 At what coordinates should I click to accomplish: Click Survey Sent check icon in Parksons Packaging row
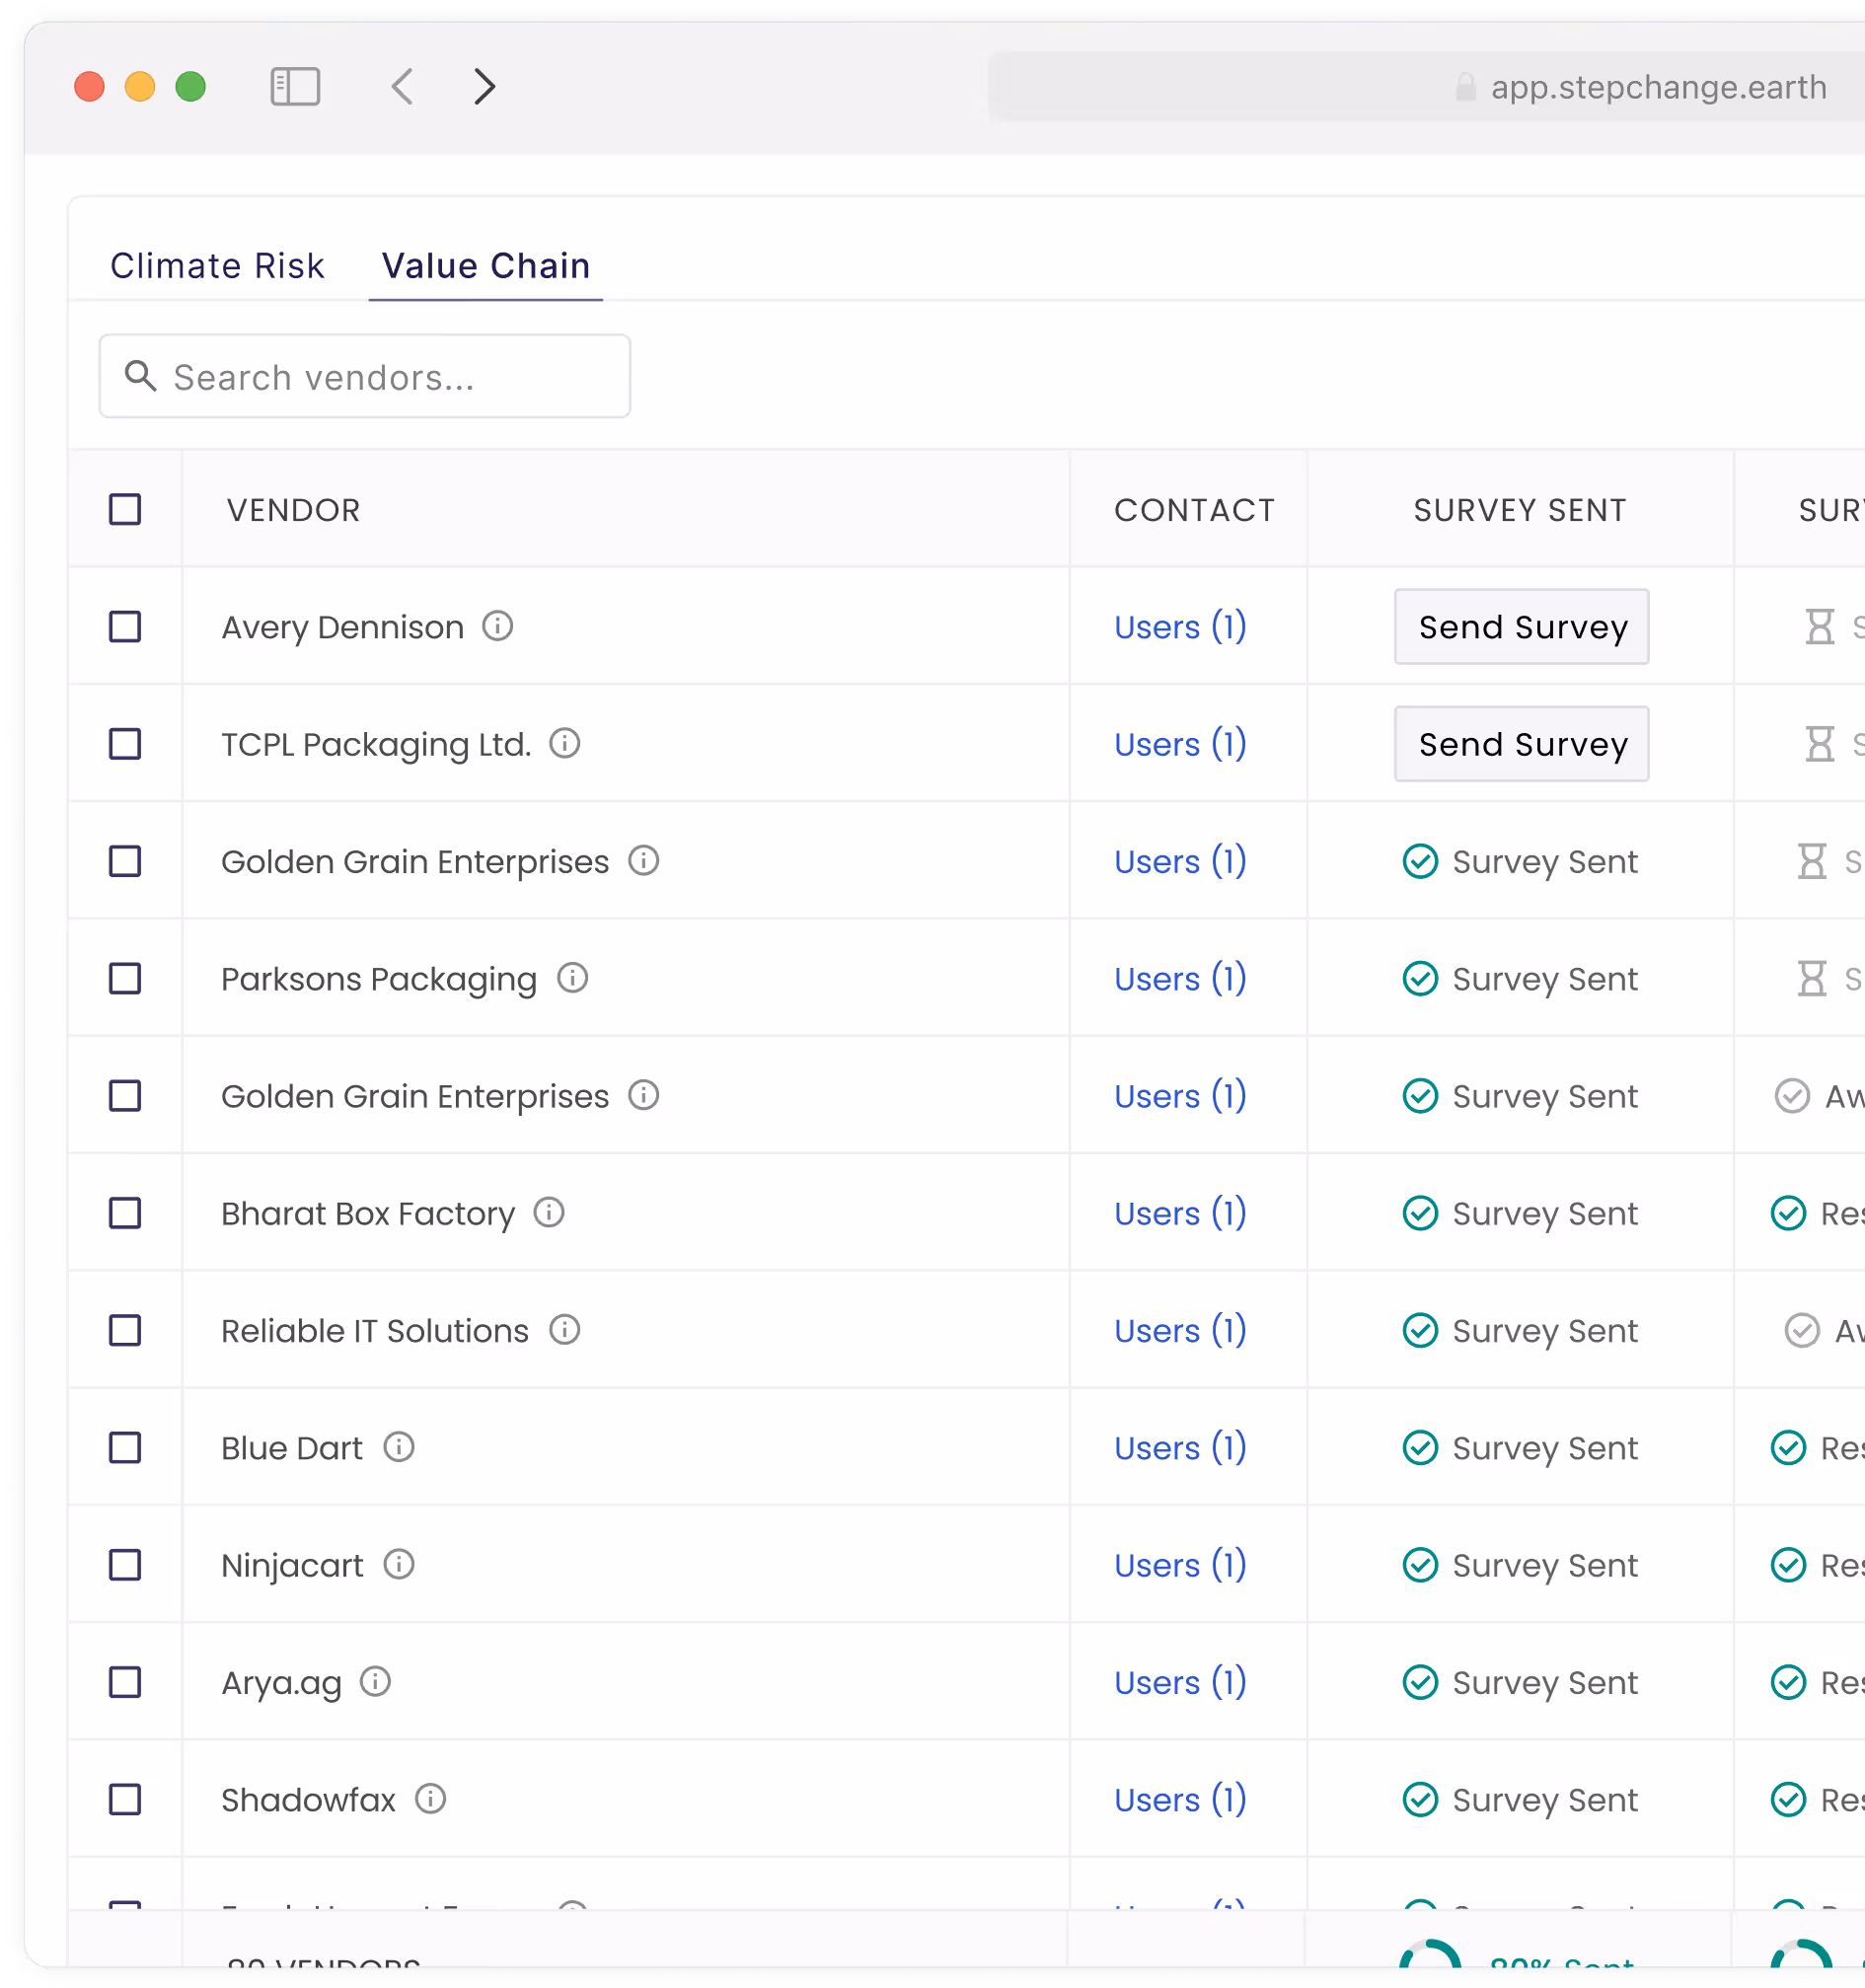[1420, 978]
